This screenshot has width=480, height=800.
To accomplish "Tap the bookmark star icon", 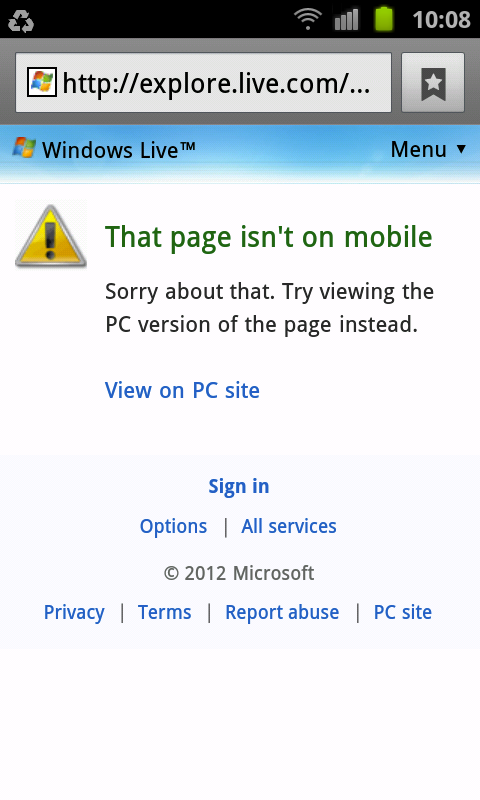I will click(x=433, y=82).
